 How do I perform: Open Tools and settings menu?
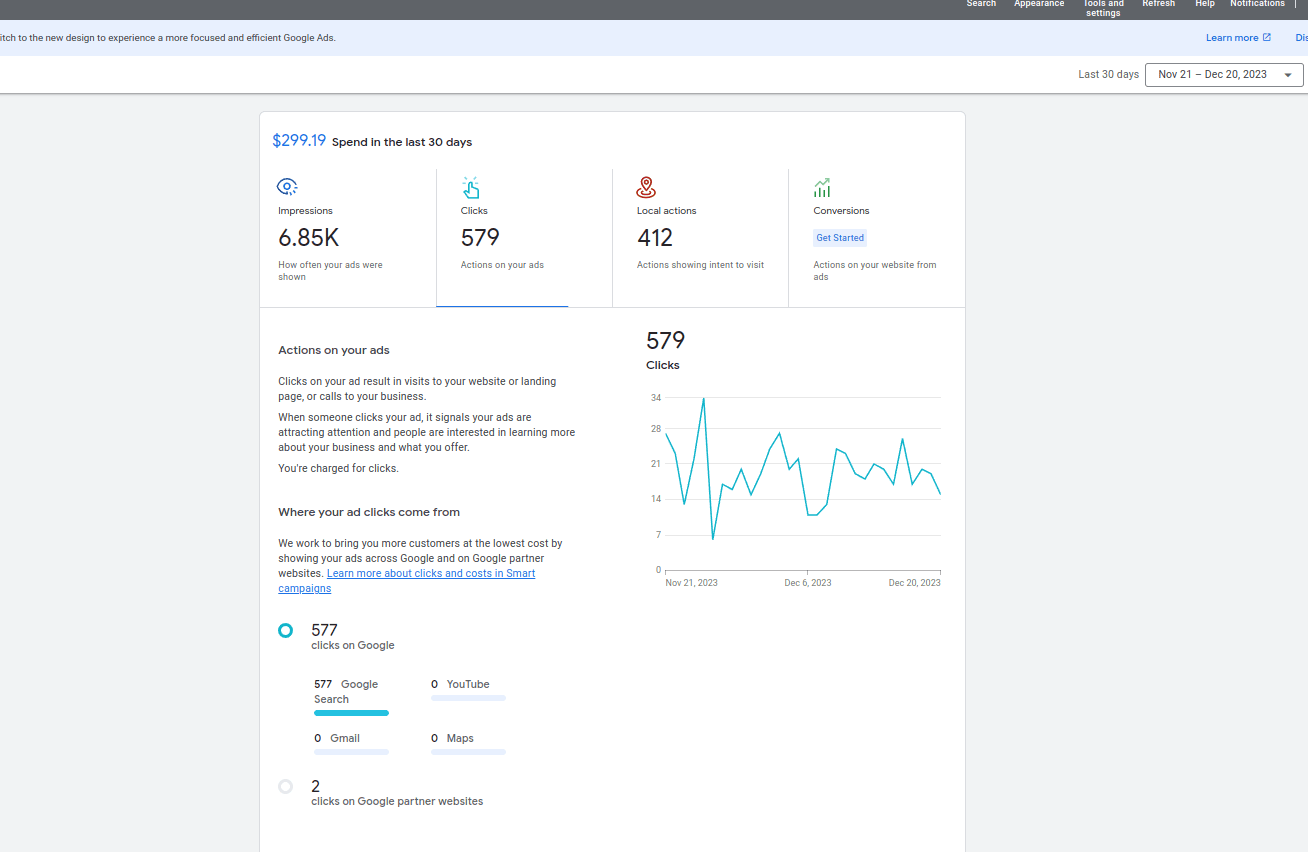pos(1103,8)
